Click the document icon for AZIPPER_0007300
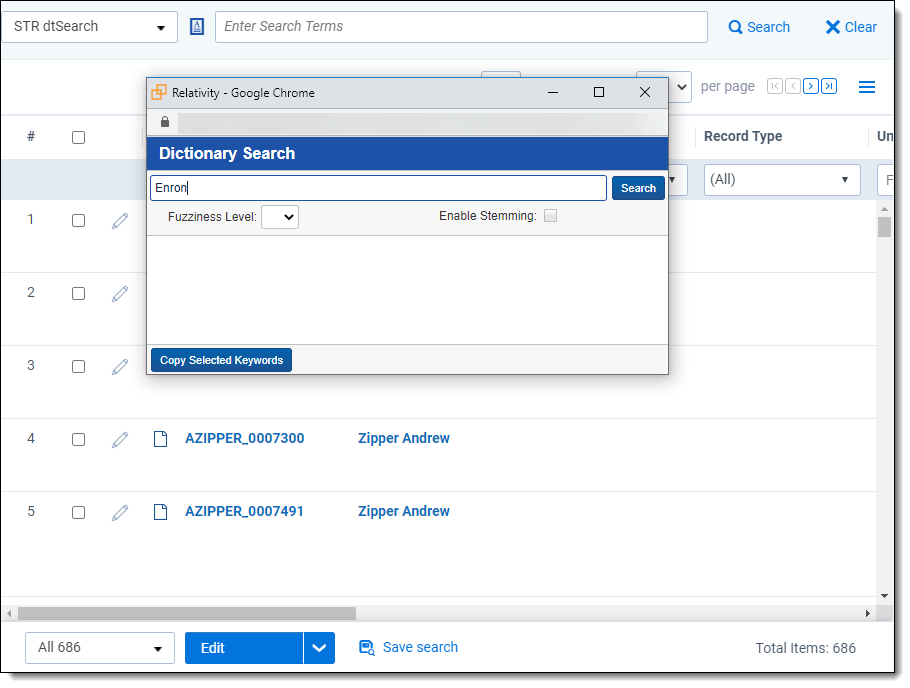Screen dimensions: 910x688 click(x=161, y=439)
